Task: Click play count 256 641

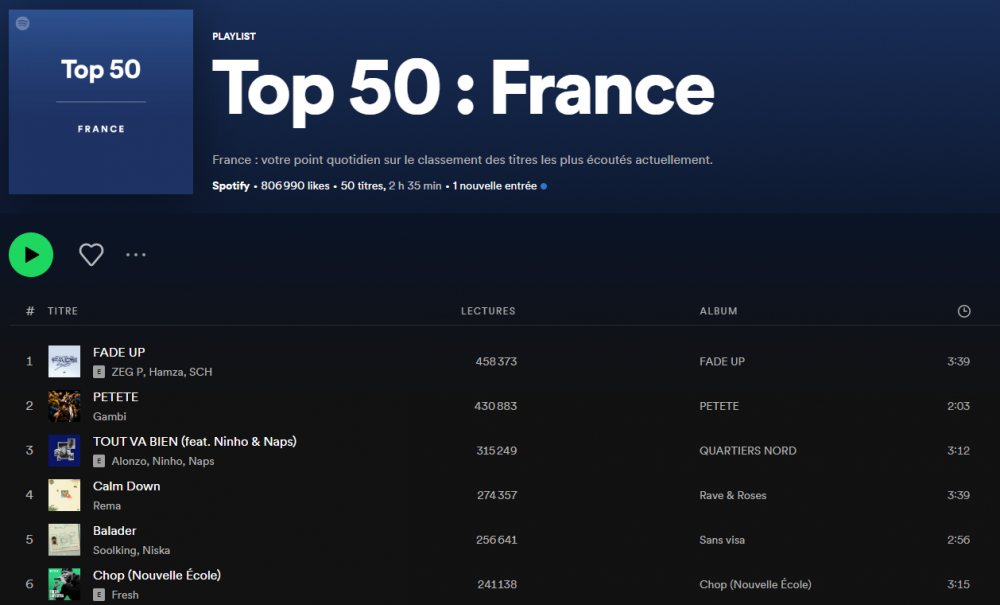Action: pyautogui.click(x=496, y=540)
